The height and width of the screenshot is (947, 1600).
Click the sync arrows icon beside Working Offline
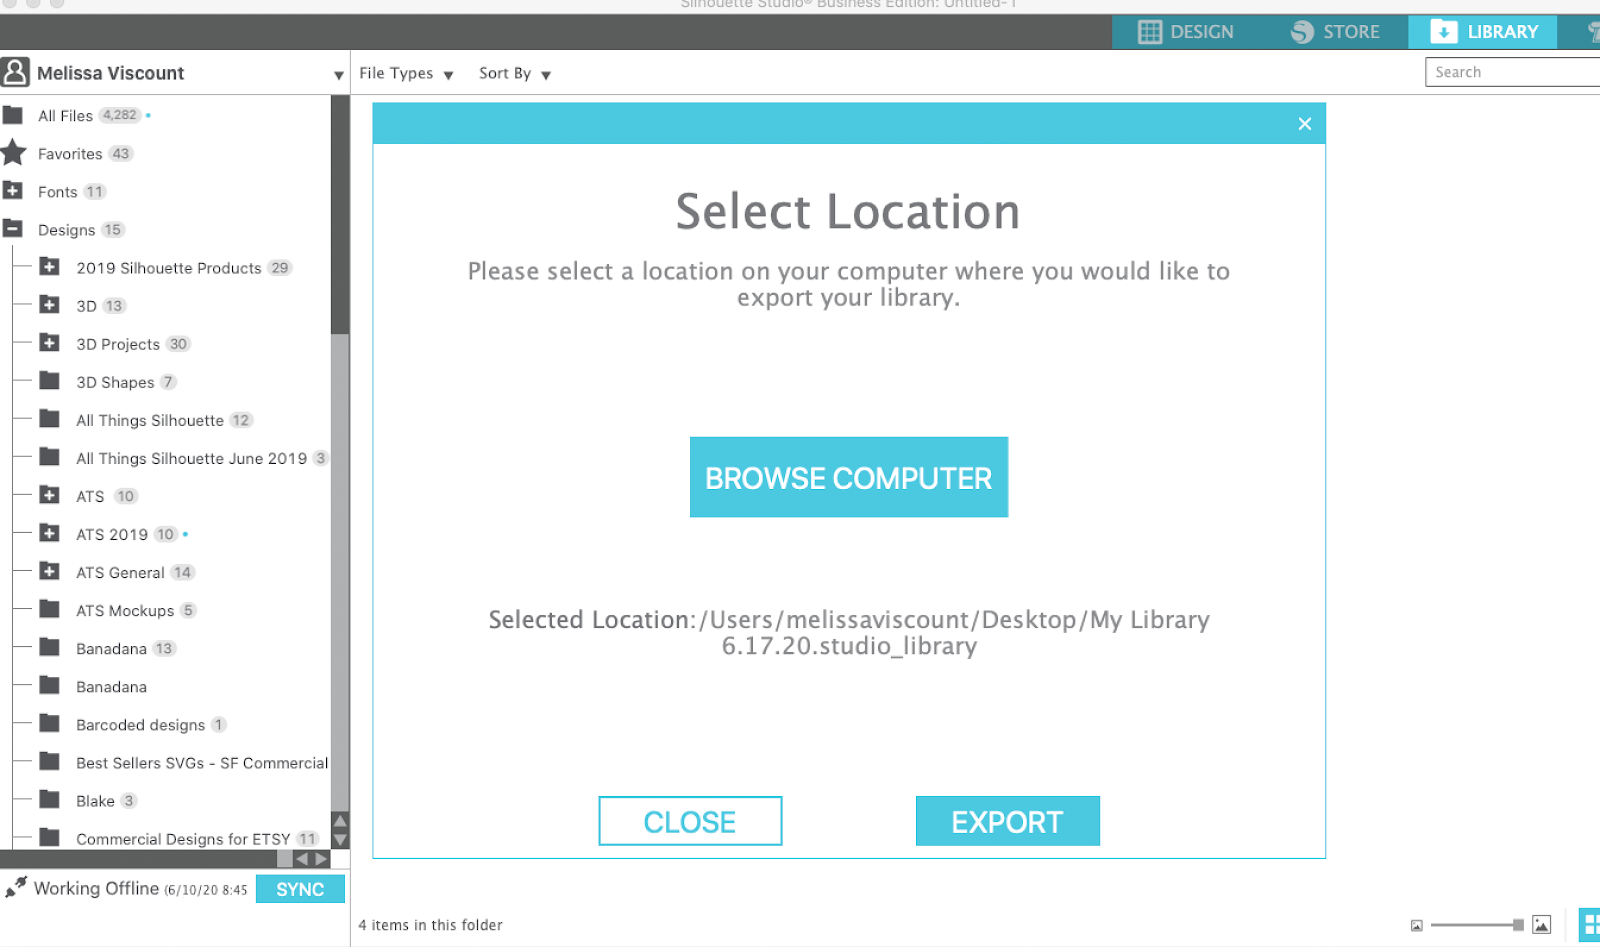(17, 885)
